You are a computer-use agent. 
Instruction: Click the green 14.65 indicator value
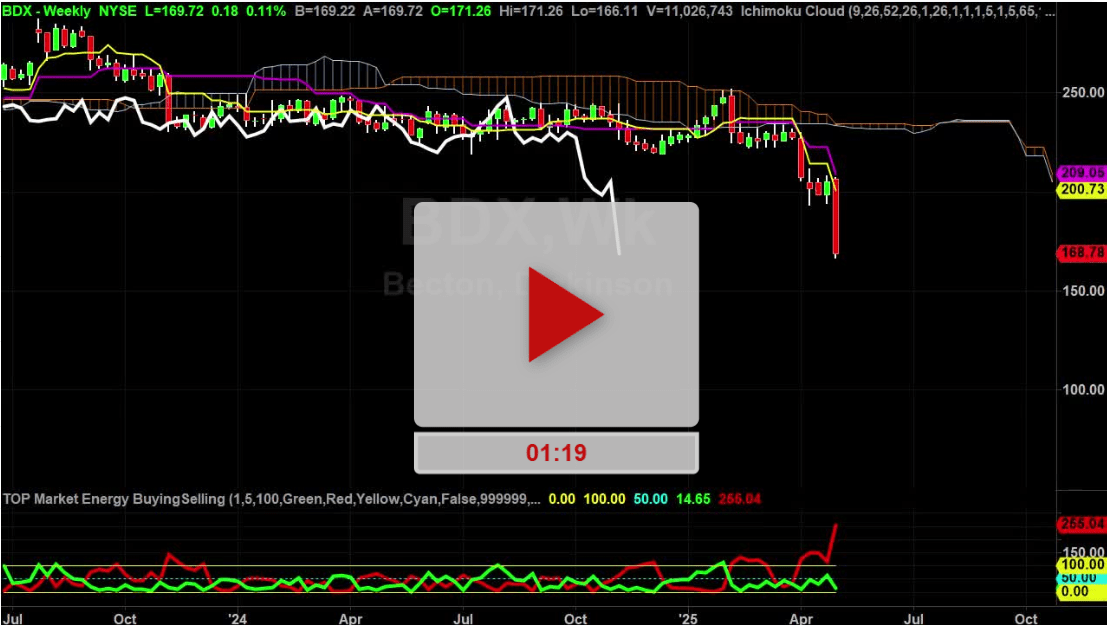(x=693, y=499)
